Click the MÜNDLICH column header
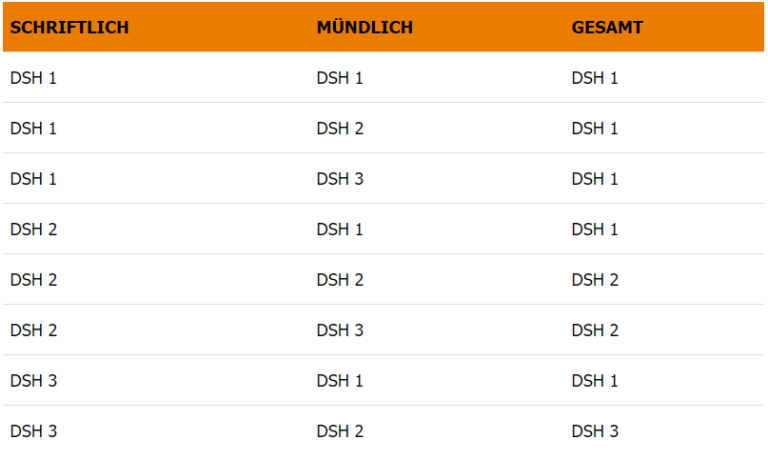 (x=364, y=28)
